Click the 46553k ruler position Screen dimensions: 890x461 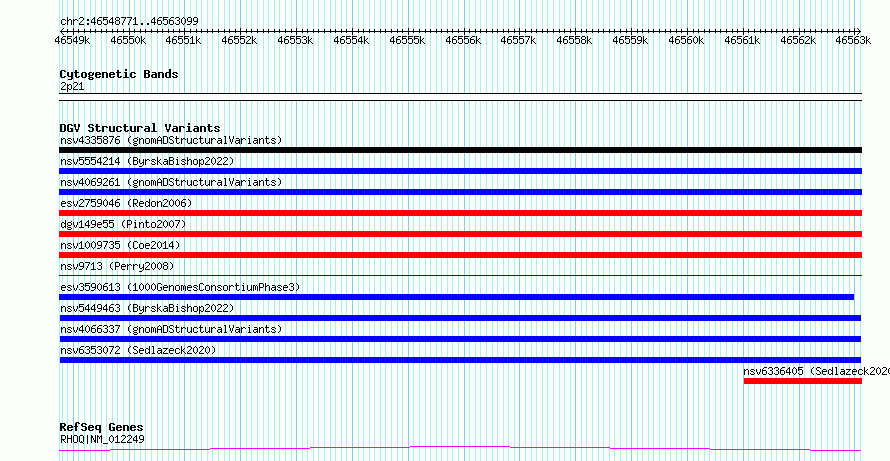click(295, 40)
